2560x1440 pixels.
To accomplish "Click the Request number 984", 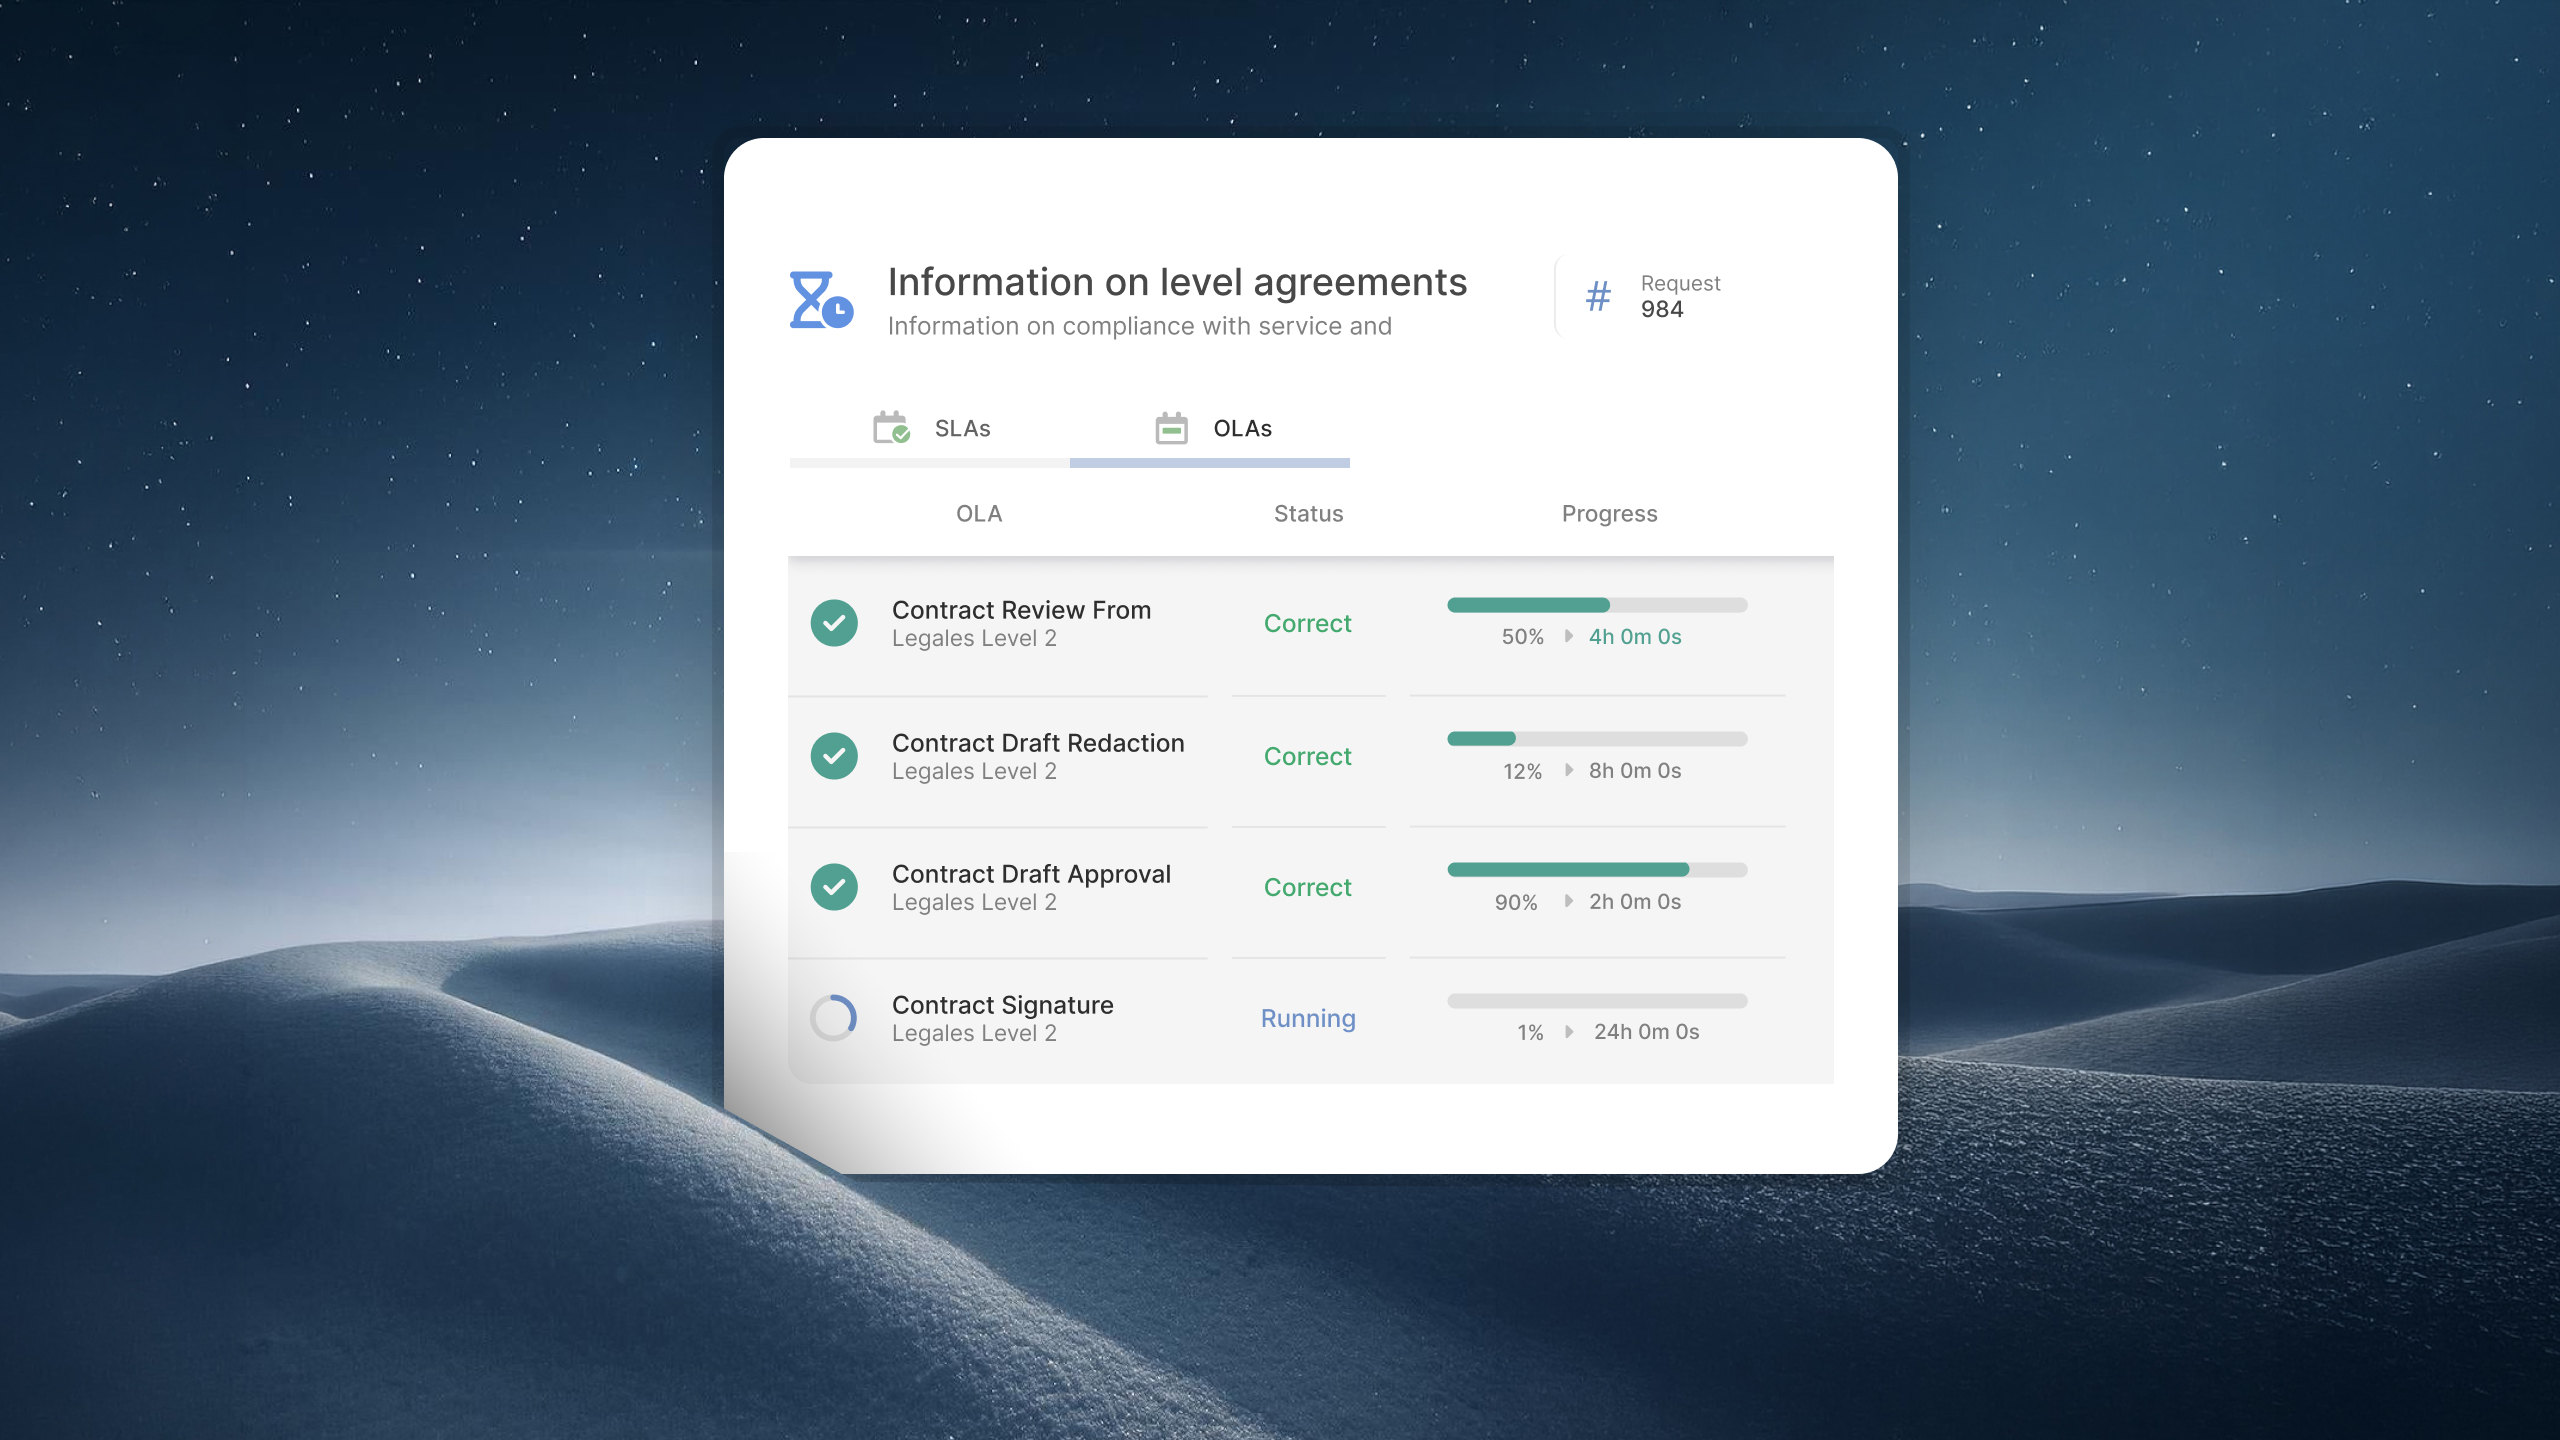I will tap(1661, 309).
